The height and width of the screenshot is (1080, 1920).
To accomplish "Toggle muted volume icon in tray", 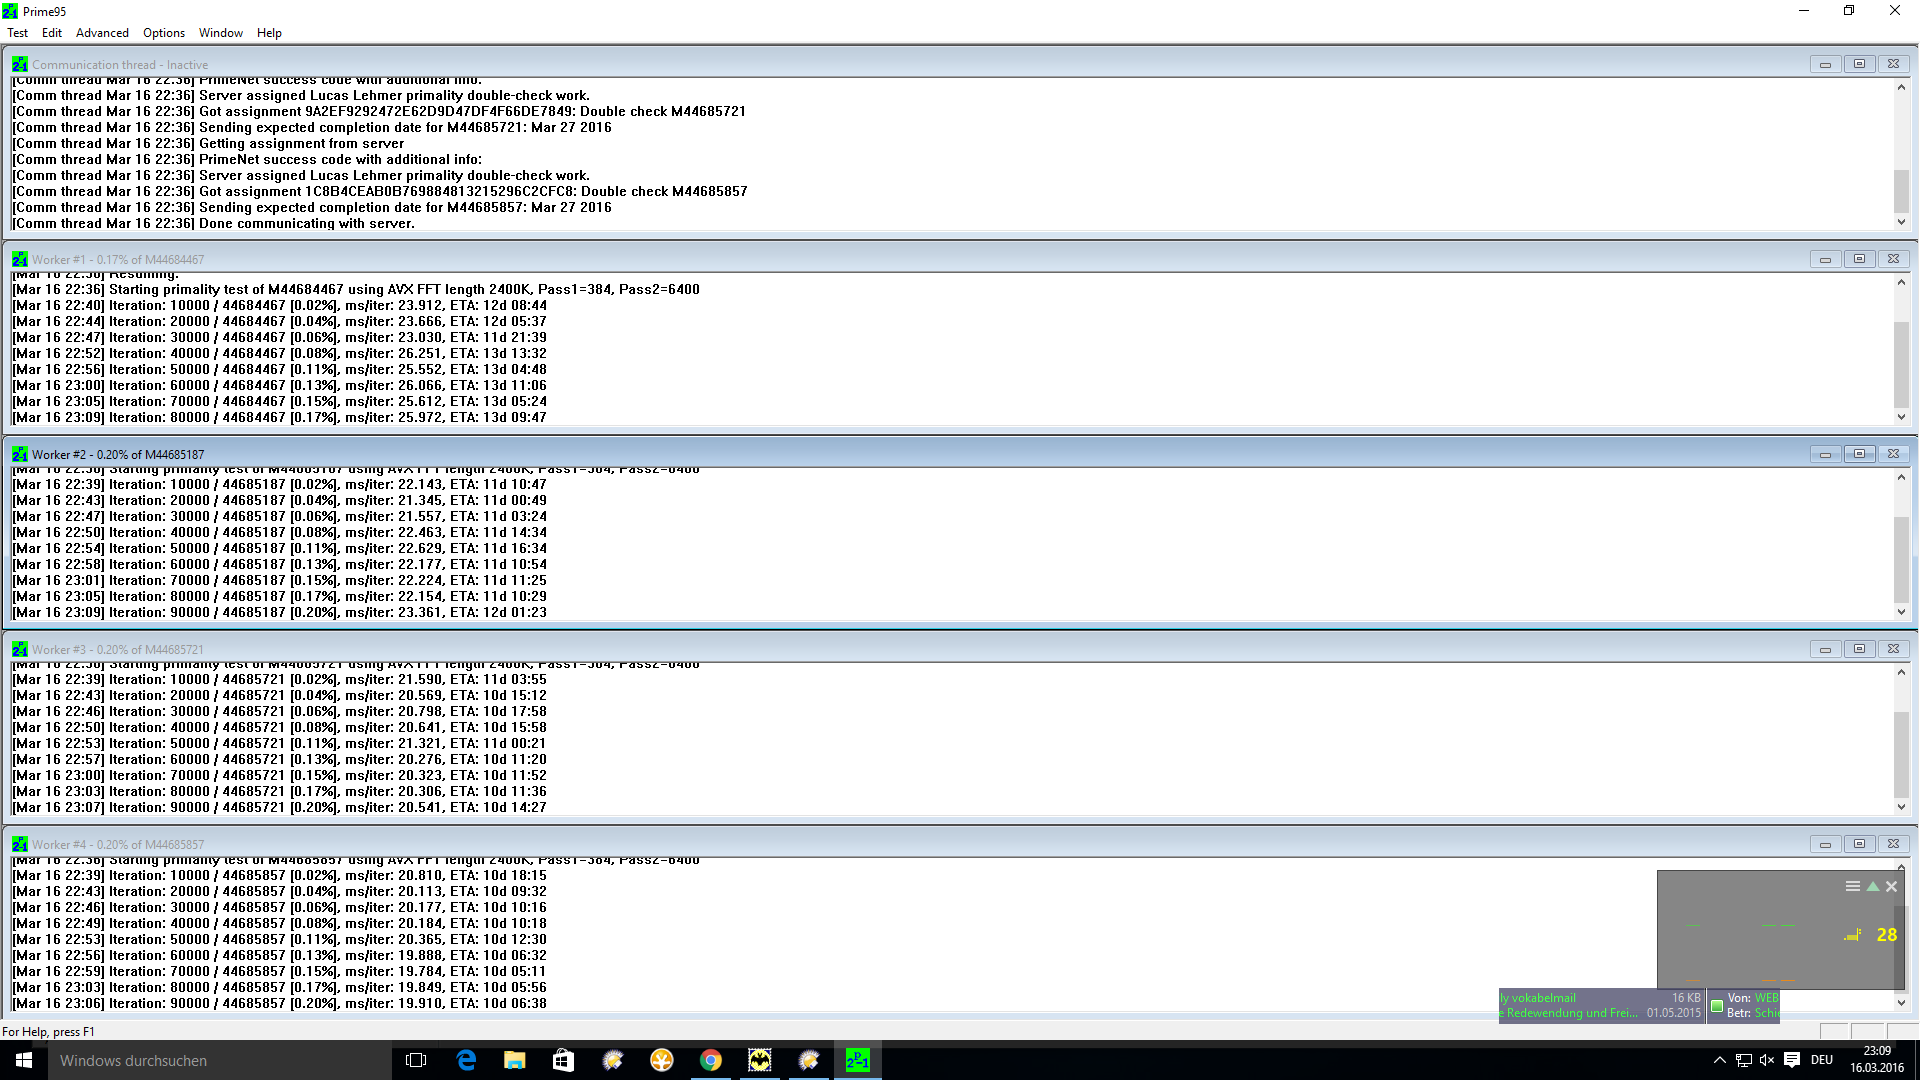I will coord(1766,1060).
